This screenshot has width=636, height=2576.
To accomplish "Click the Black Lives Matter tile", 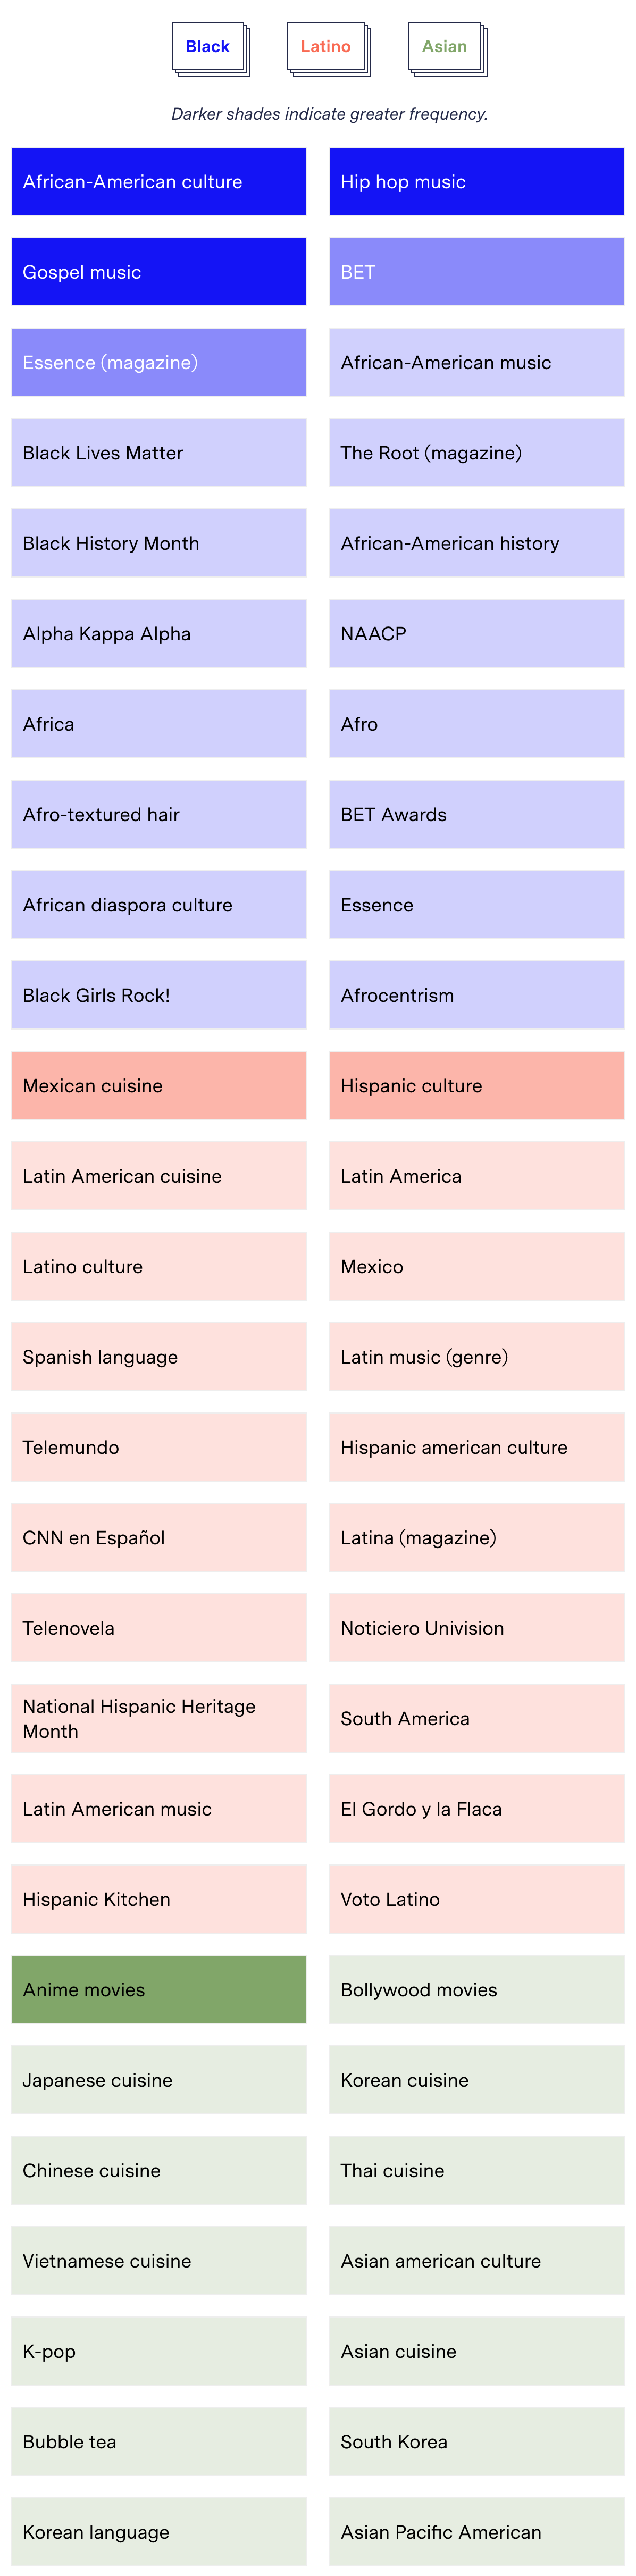I will click(x=159, y=453).
